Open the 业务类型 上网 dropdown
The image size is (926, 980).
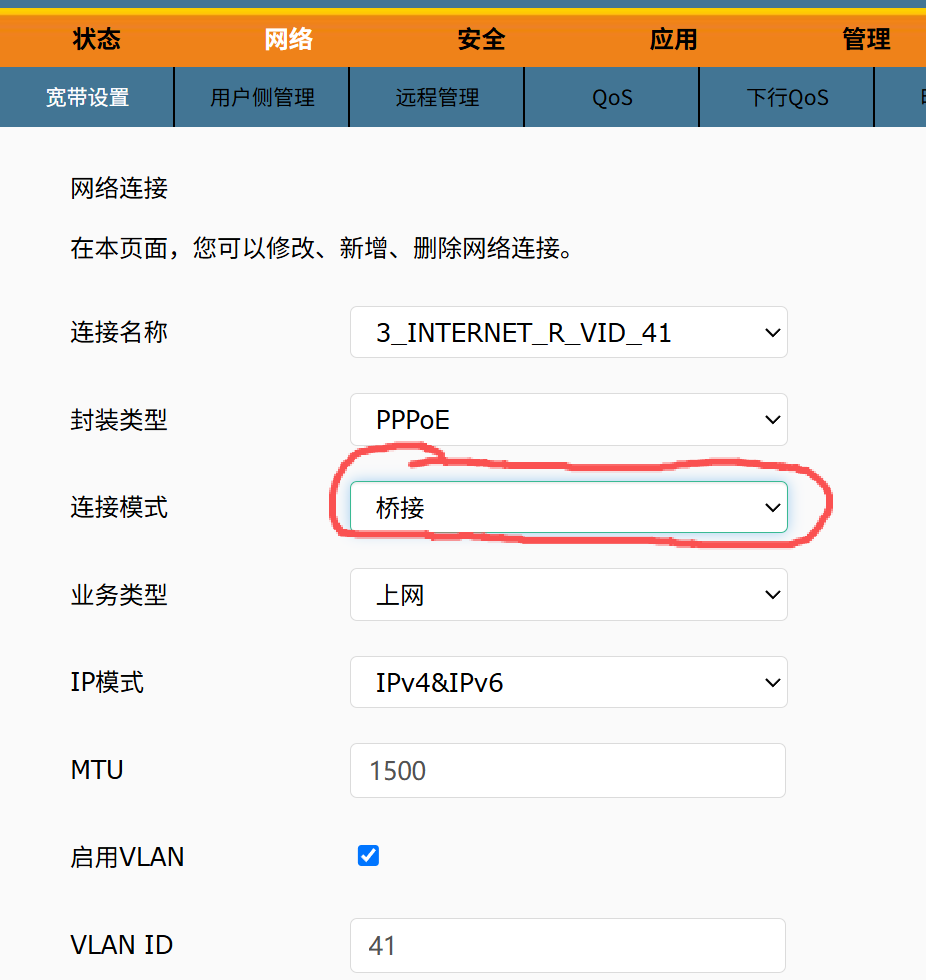point(569,594)
